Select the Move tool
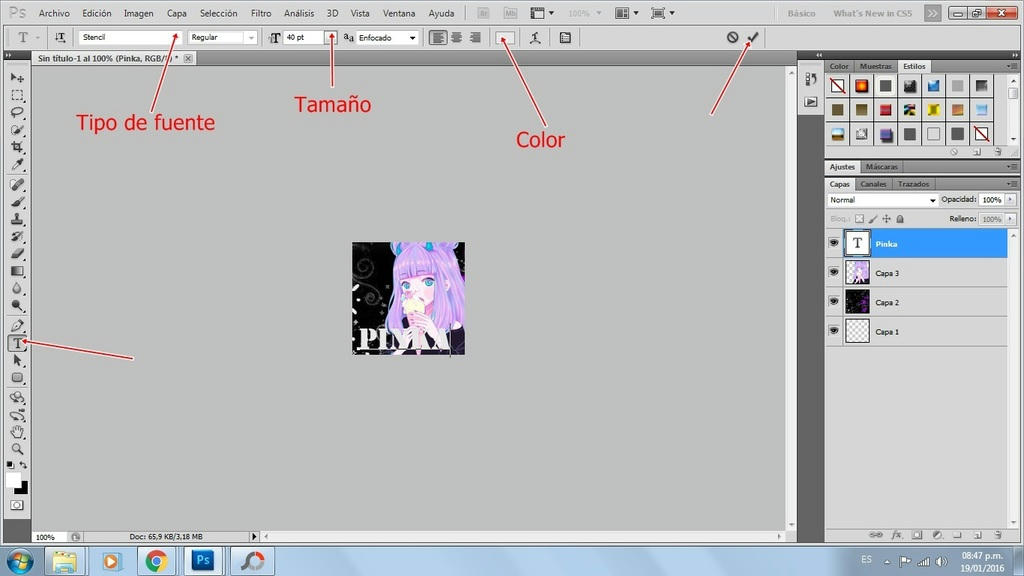 coord(17,78)
